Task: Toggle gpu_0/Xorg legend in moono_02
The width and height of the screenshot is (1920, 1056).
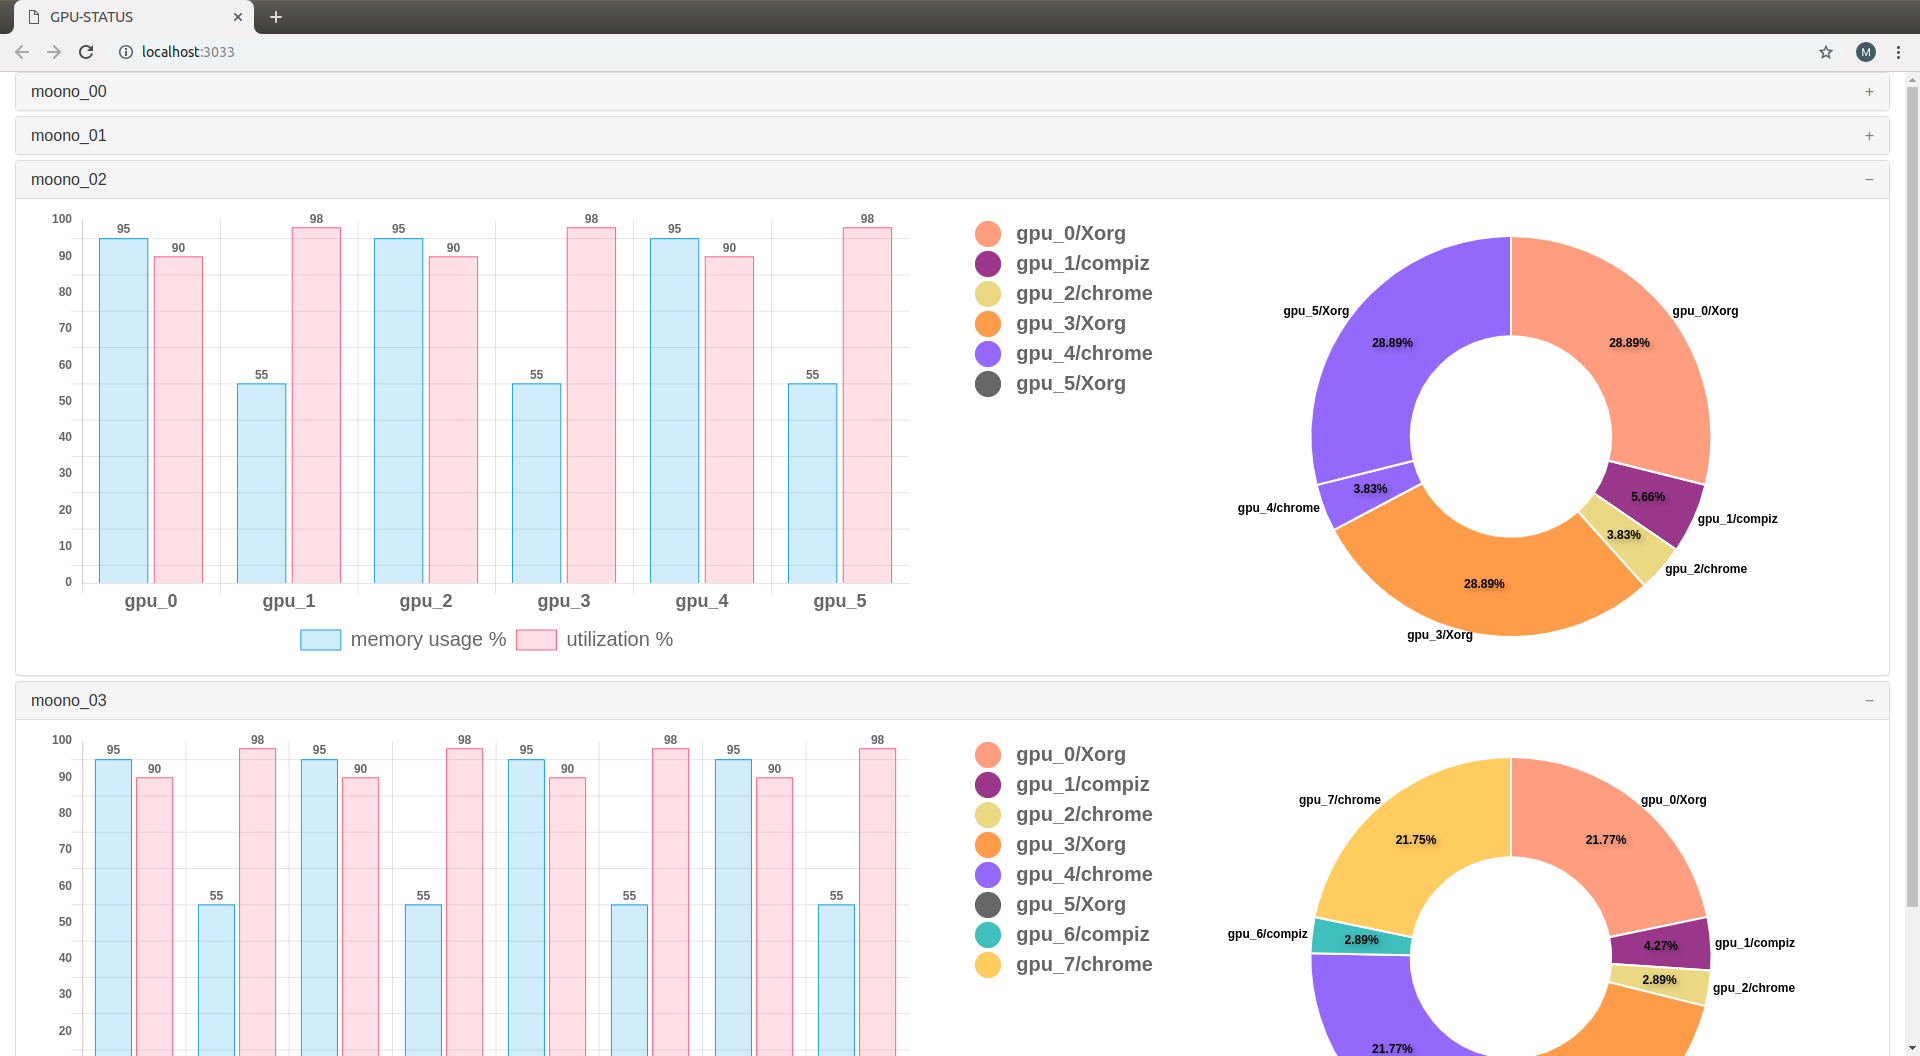Action: coord(1050,234)
